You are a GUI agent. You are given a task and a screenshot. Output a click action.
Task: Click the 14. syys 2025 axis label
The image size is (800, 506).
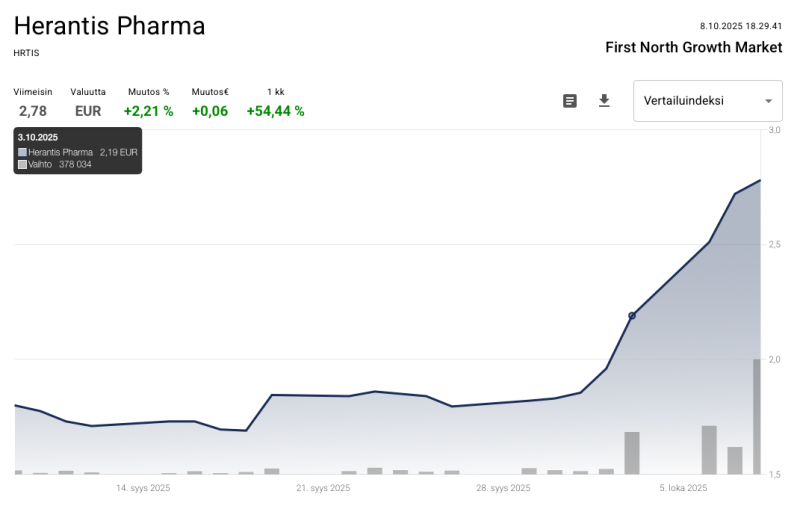tap(143, 488)
